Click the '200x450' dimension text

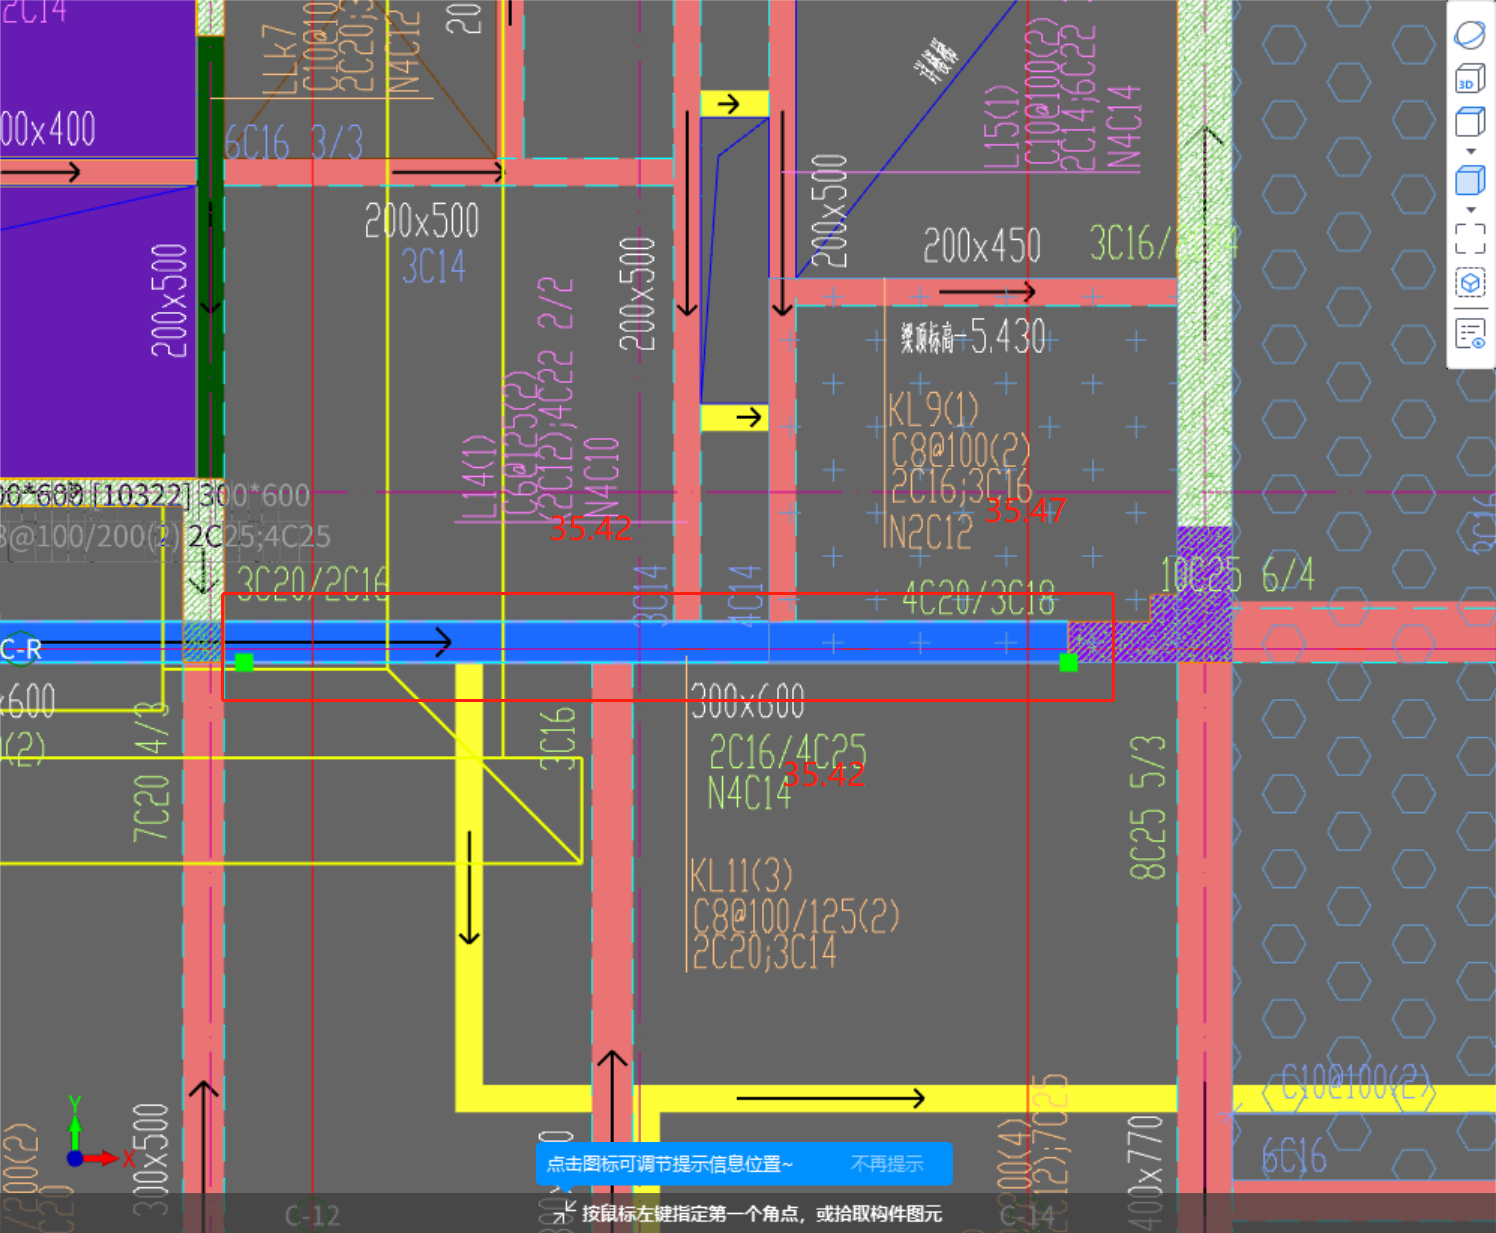pos(982,246)
